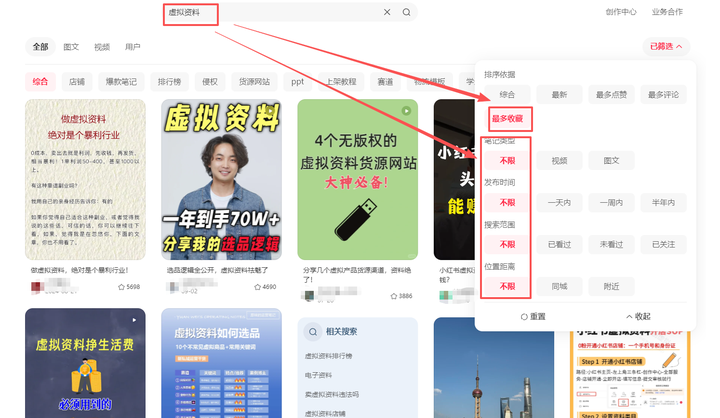Viewport: 720px width, 418px height.
Task: Open 业务合作 link at top
Action: [667, 12]
